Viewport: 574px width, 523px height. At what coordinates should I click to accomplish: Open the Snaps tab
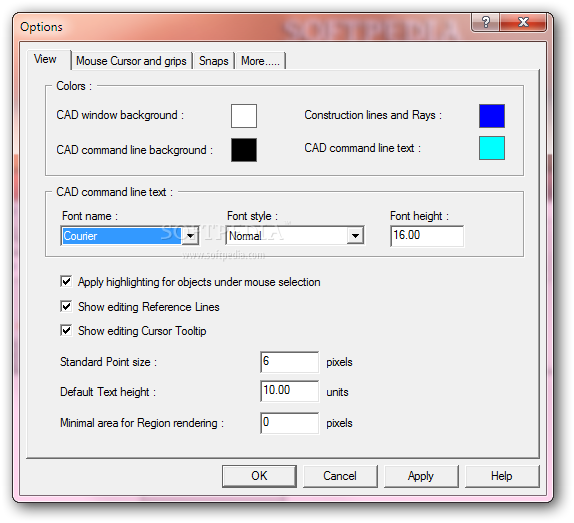[x=214, y=61]
